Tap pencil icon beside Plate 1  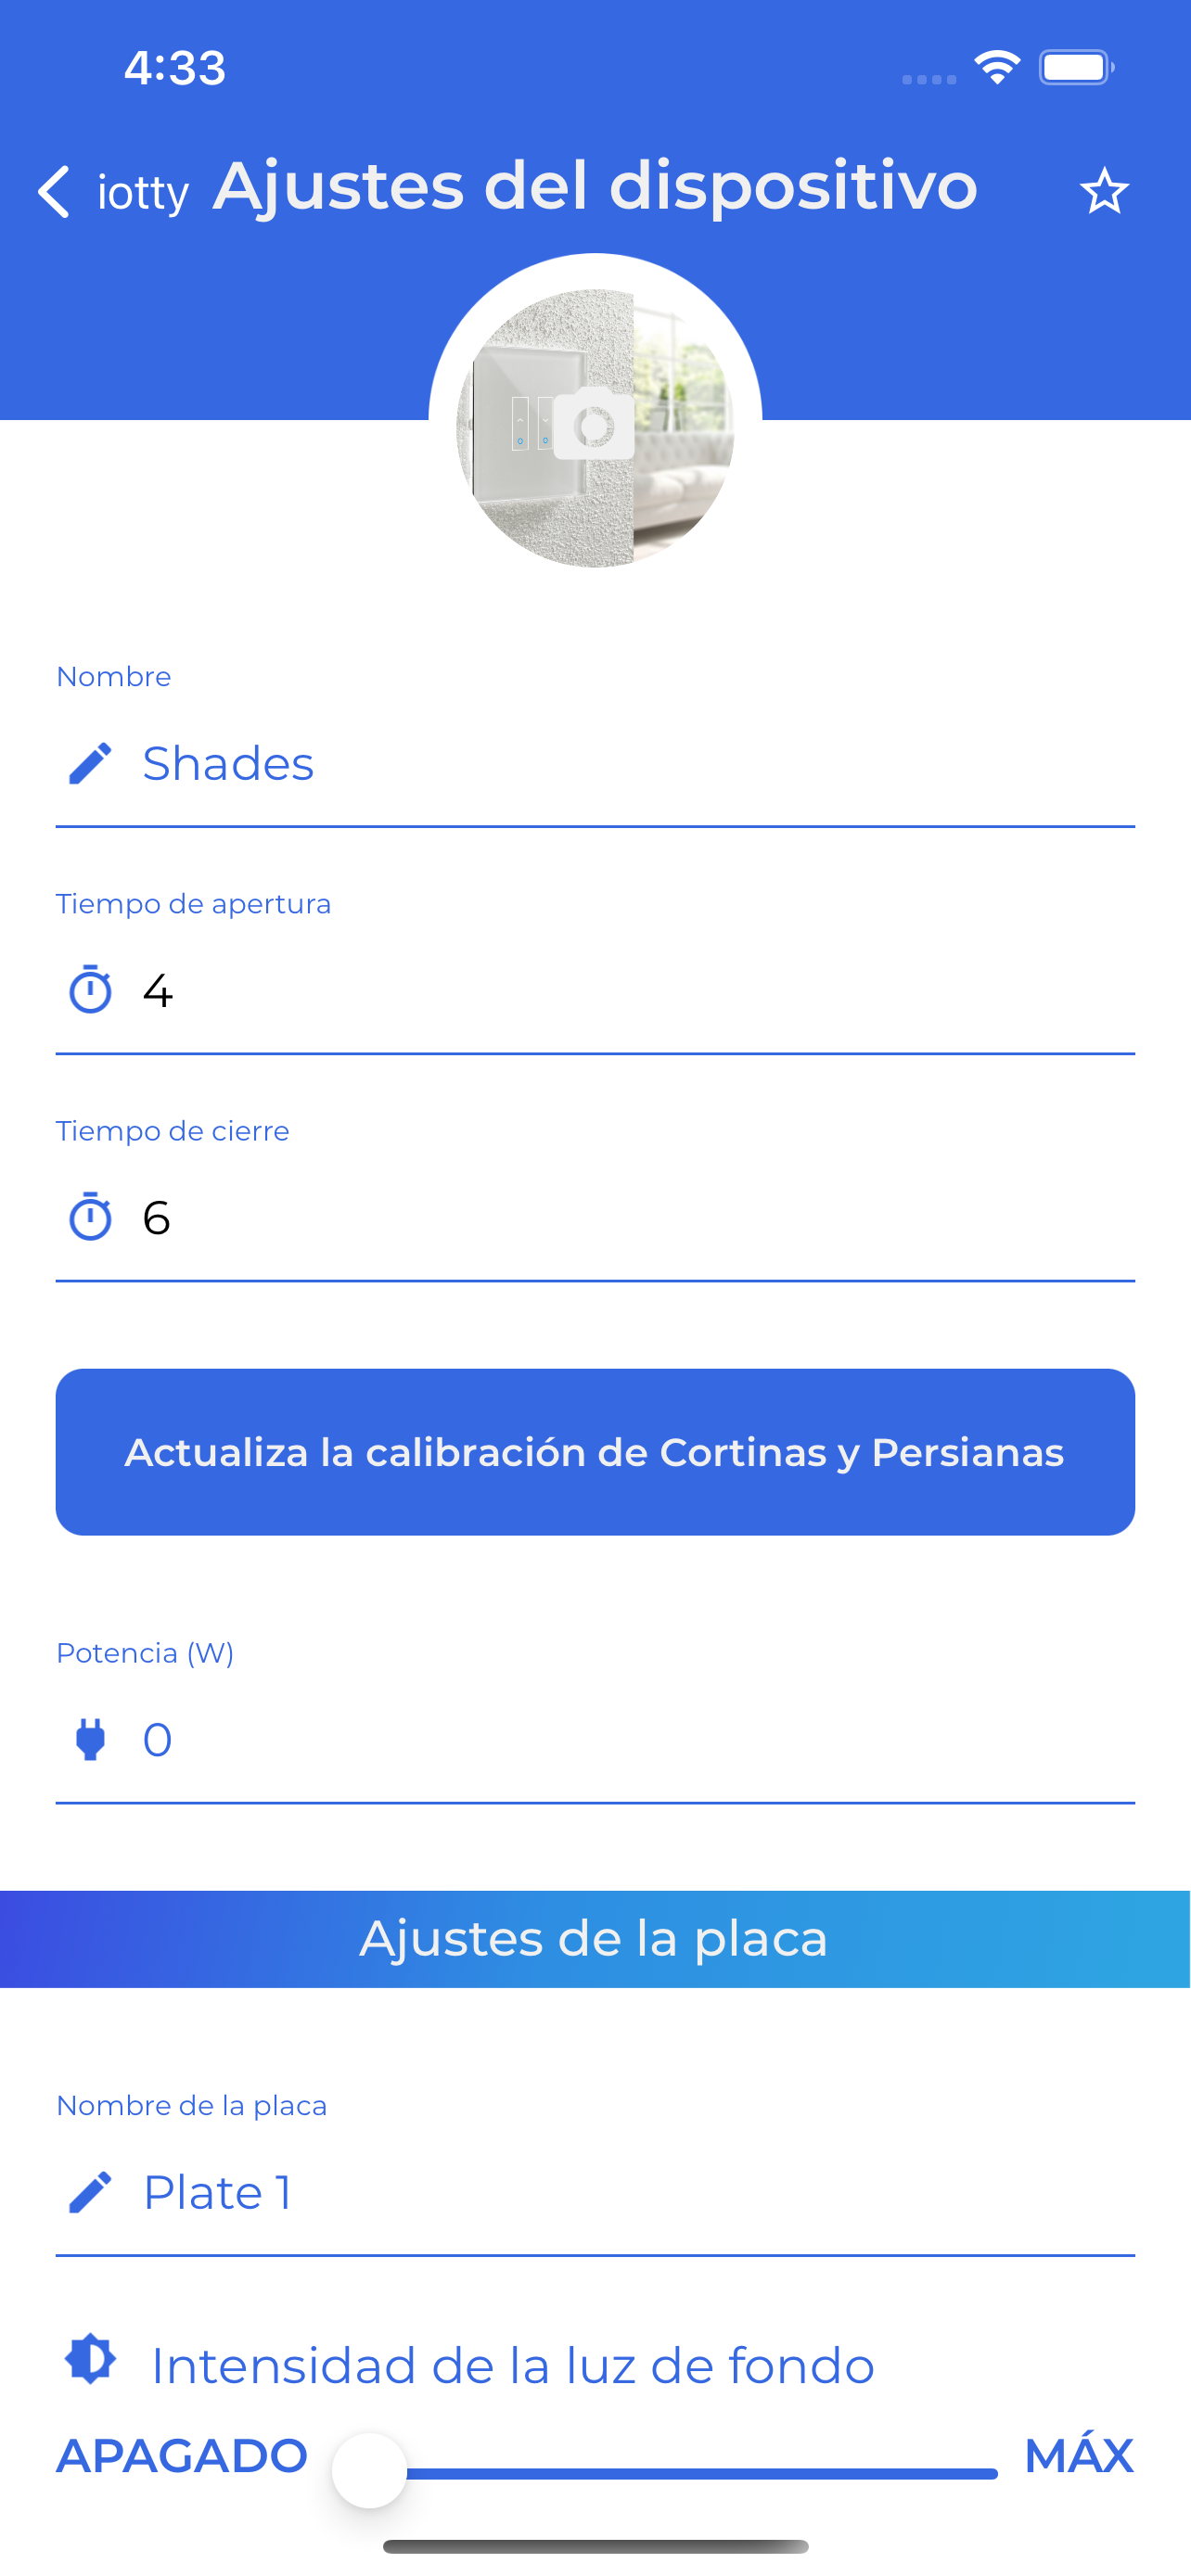[x=90, y=2193]
